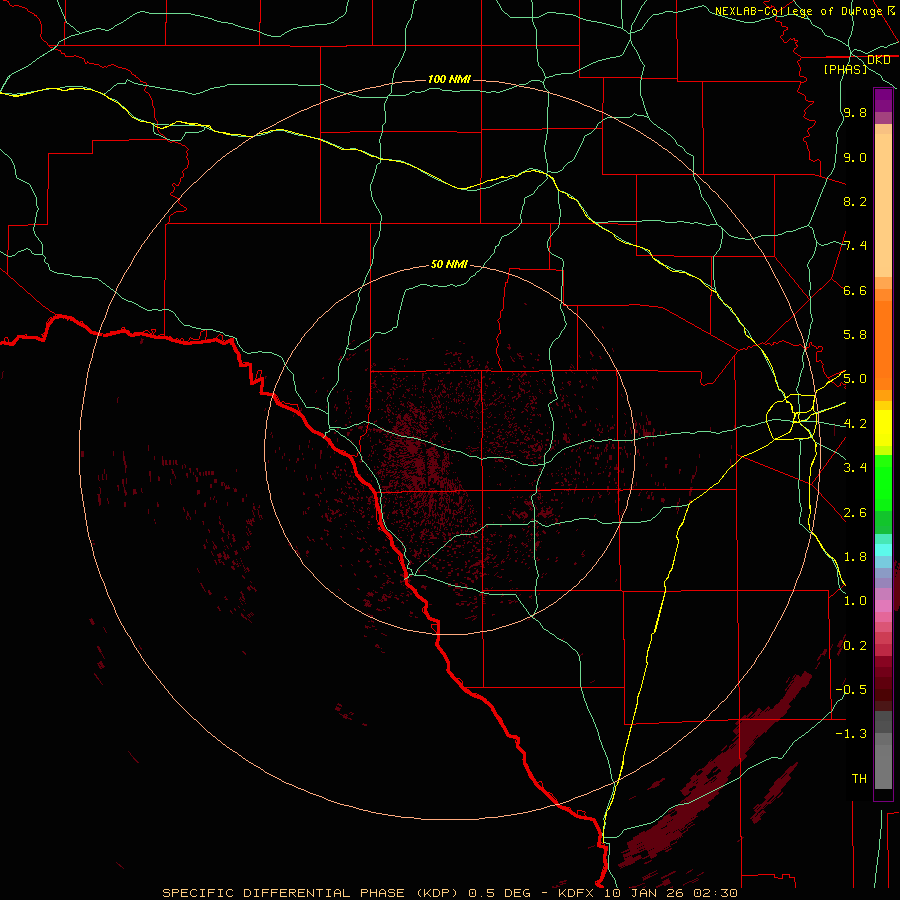900x900 pixels.
Task: Click the SPECIFIC DIFFERENTIAL PHASE (KDP) caption text
Action: pos(309,893)
